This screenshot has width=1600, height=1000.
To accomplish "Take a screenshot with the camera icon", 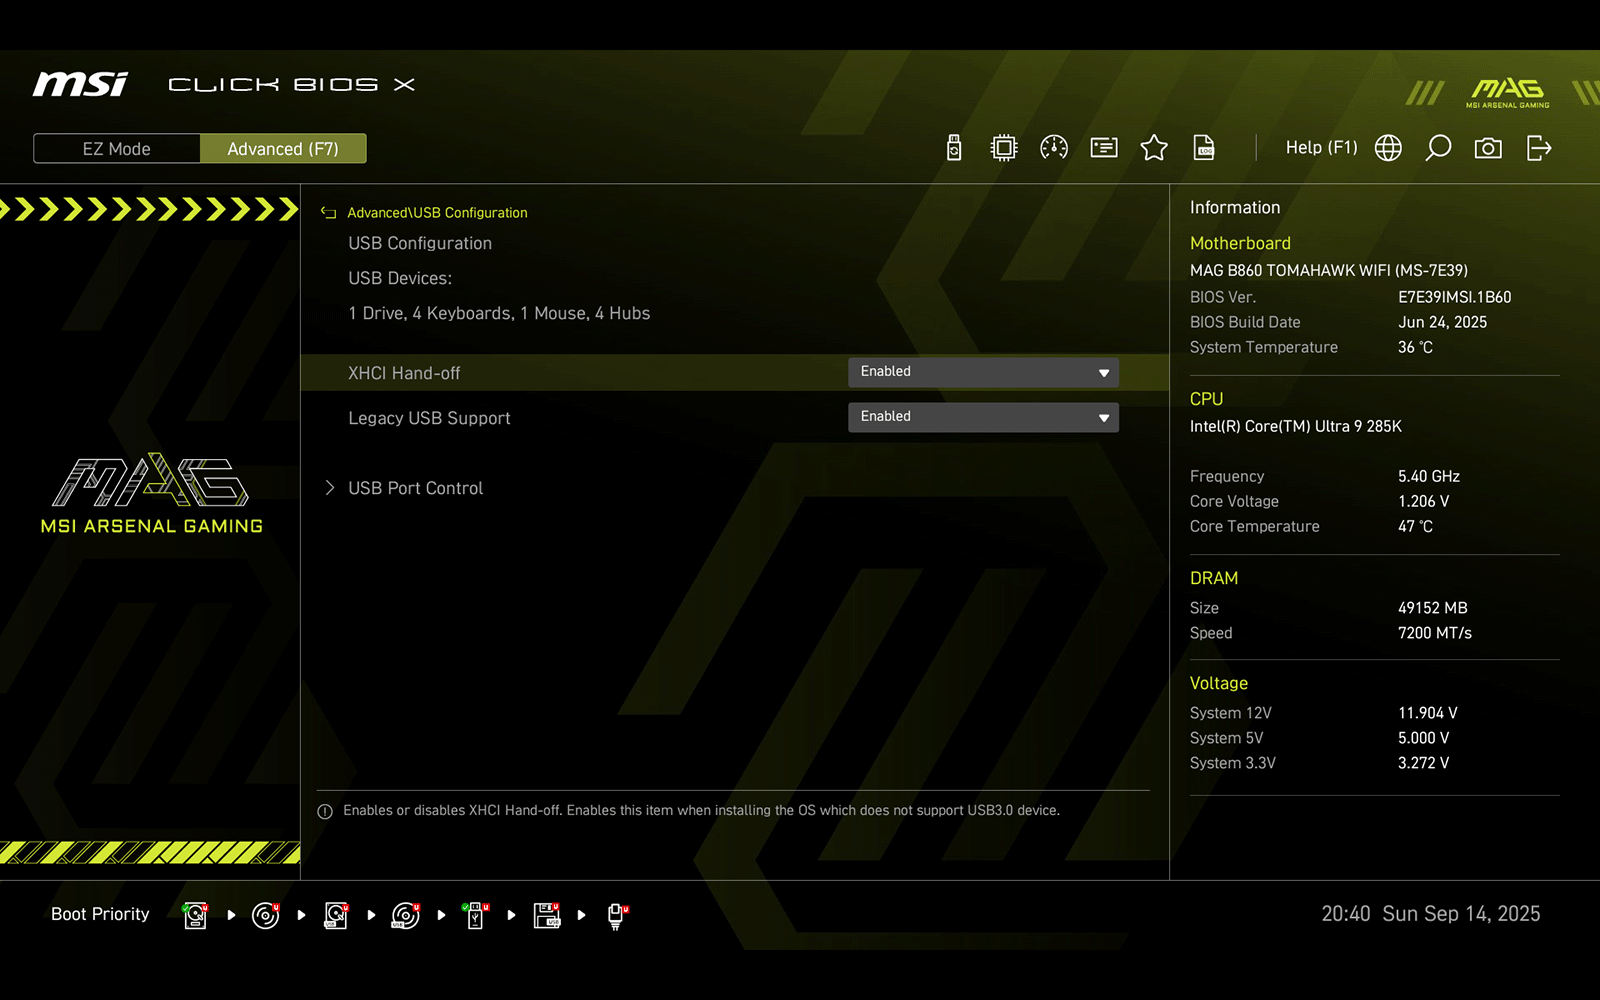I will tap(1488, 148).
